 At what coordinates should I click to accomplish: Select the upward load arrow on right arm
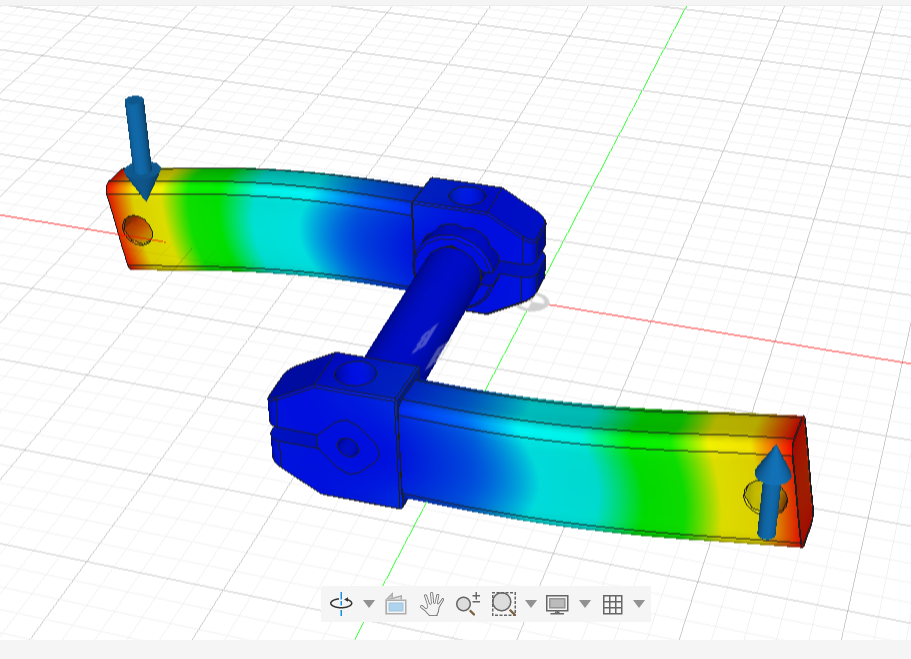pos(772,492)
